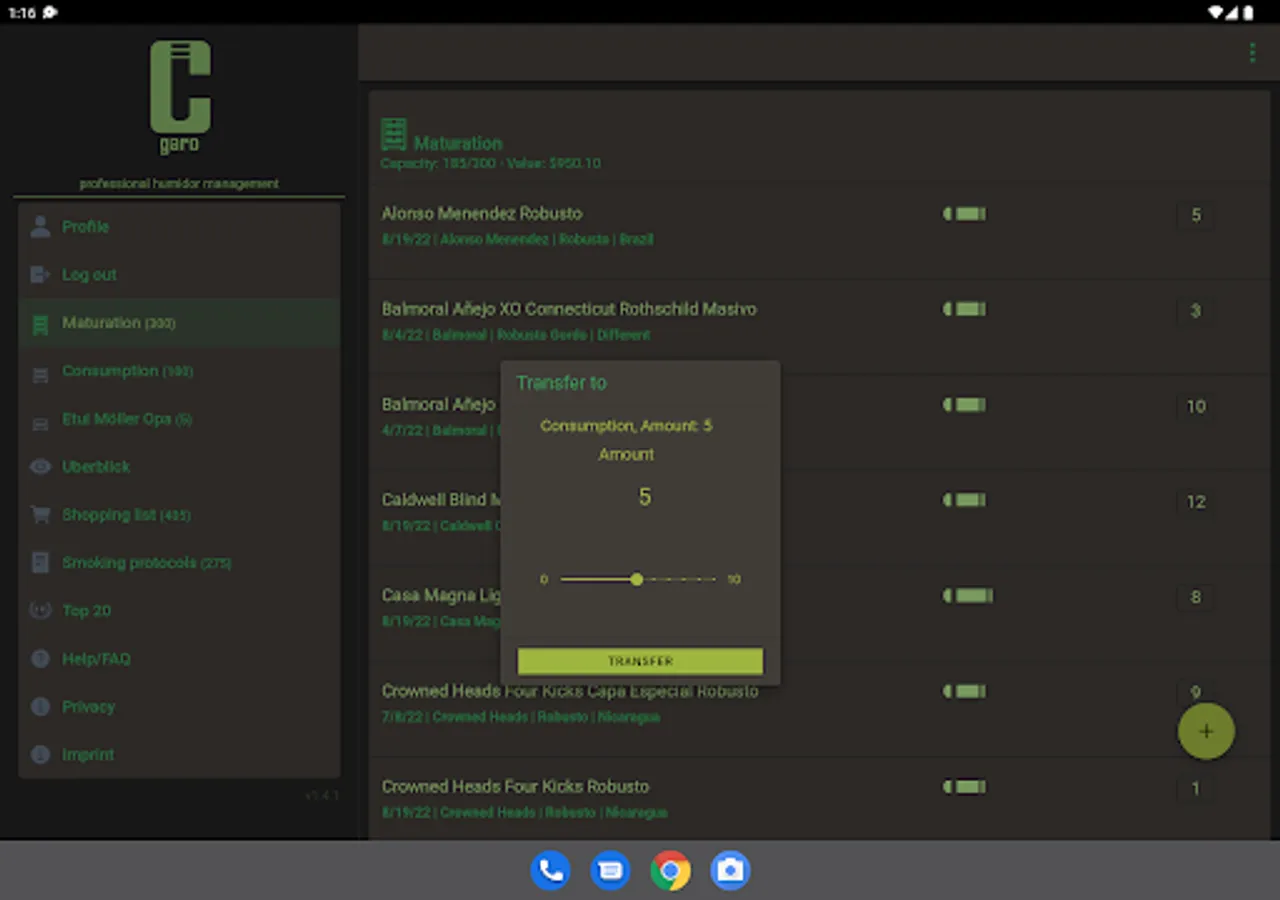The height and width of the screenshot is (900, 1280).
Task: Open Top 20 entry
Action: click(x=179, y=611)
